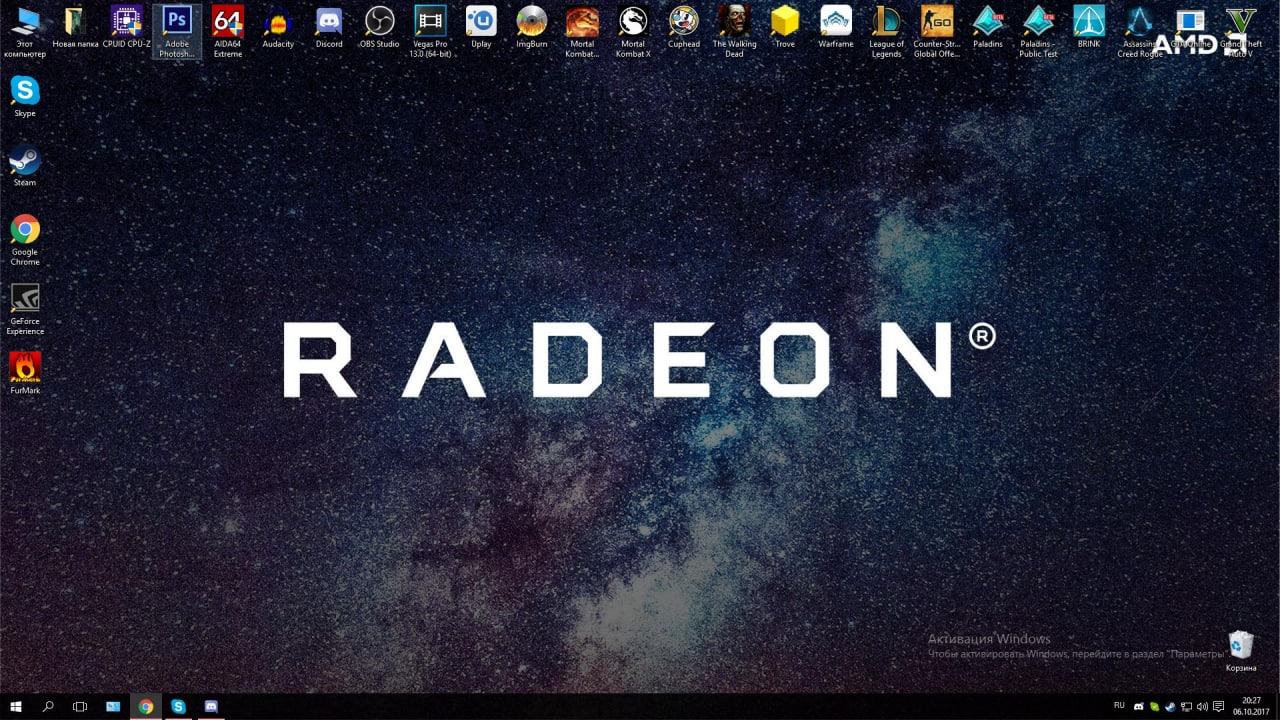Screen dimensions: 1280x720
Task: Switch to Google Chrome in the taskbar
Action: point(146,706)
